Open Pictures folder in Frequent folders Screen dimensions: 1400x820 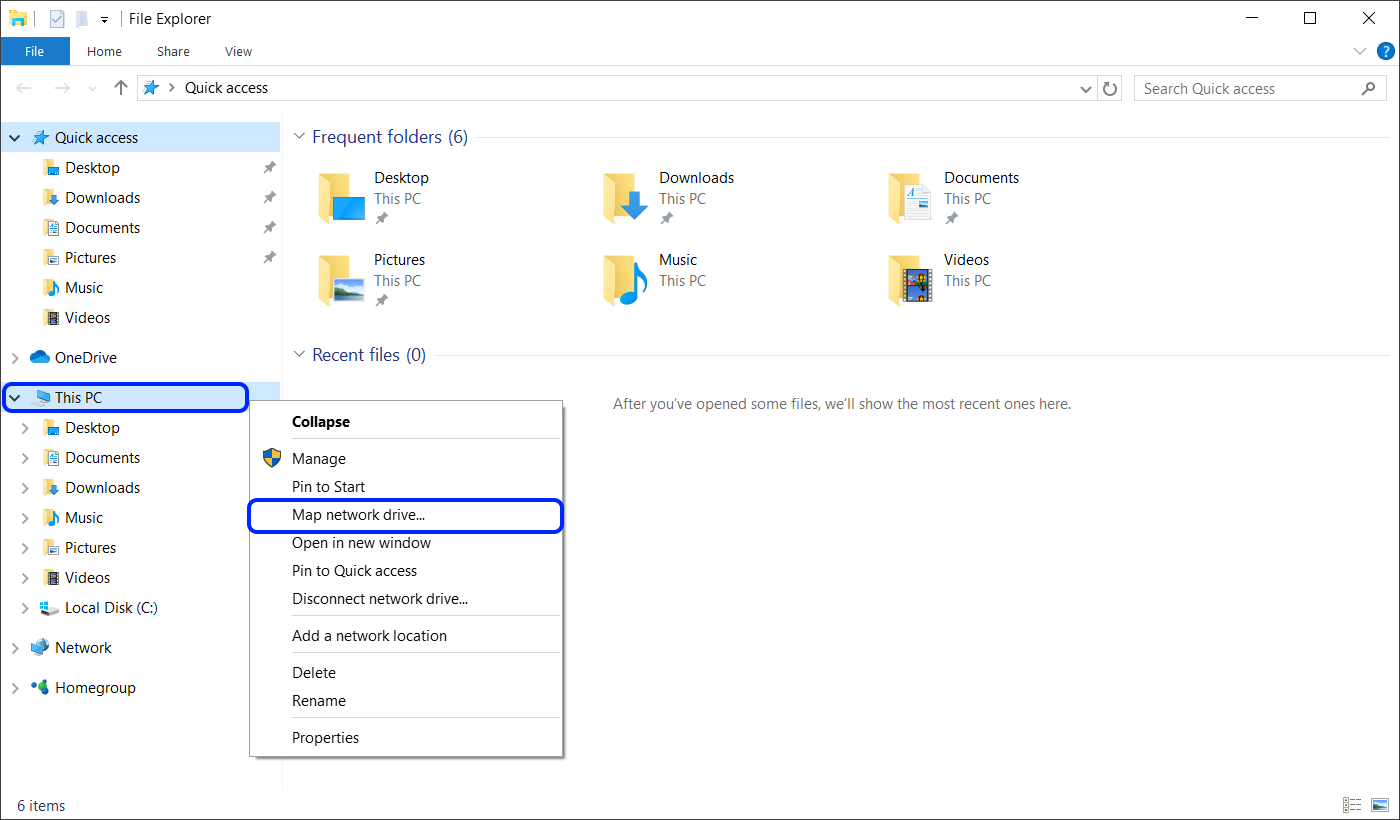pyautogui.click(x=372, y=280)
